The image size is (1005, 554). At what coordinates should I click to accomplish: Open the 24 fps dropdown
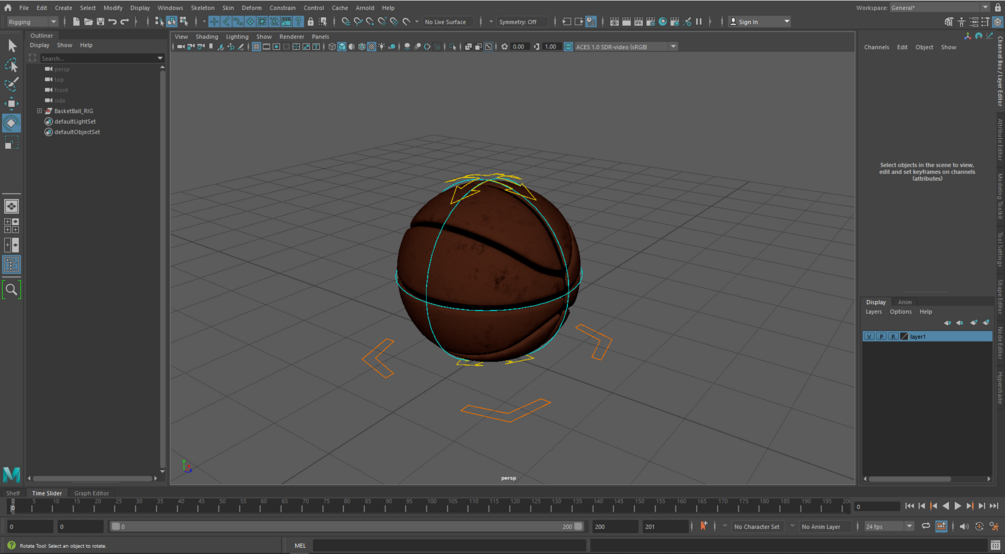pos(889,526)
